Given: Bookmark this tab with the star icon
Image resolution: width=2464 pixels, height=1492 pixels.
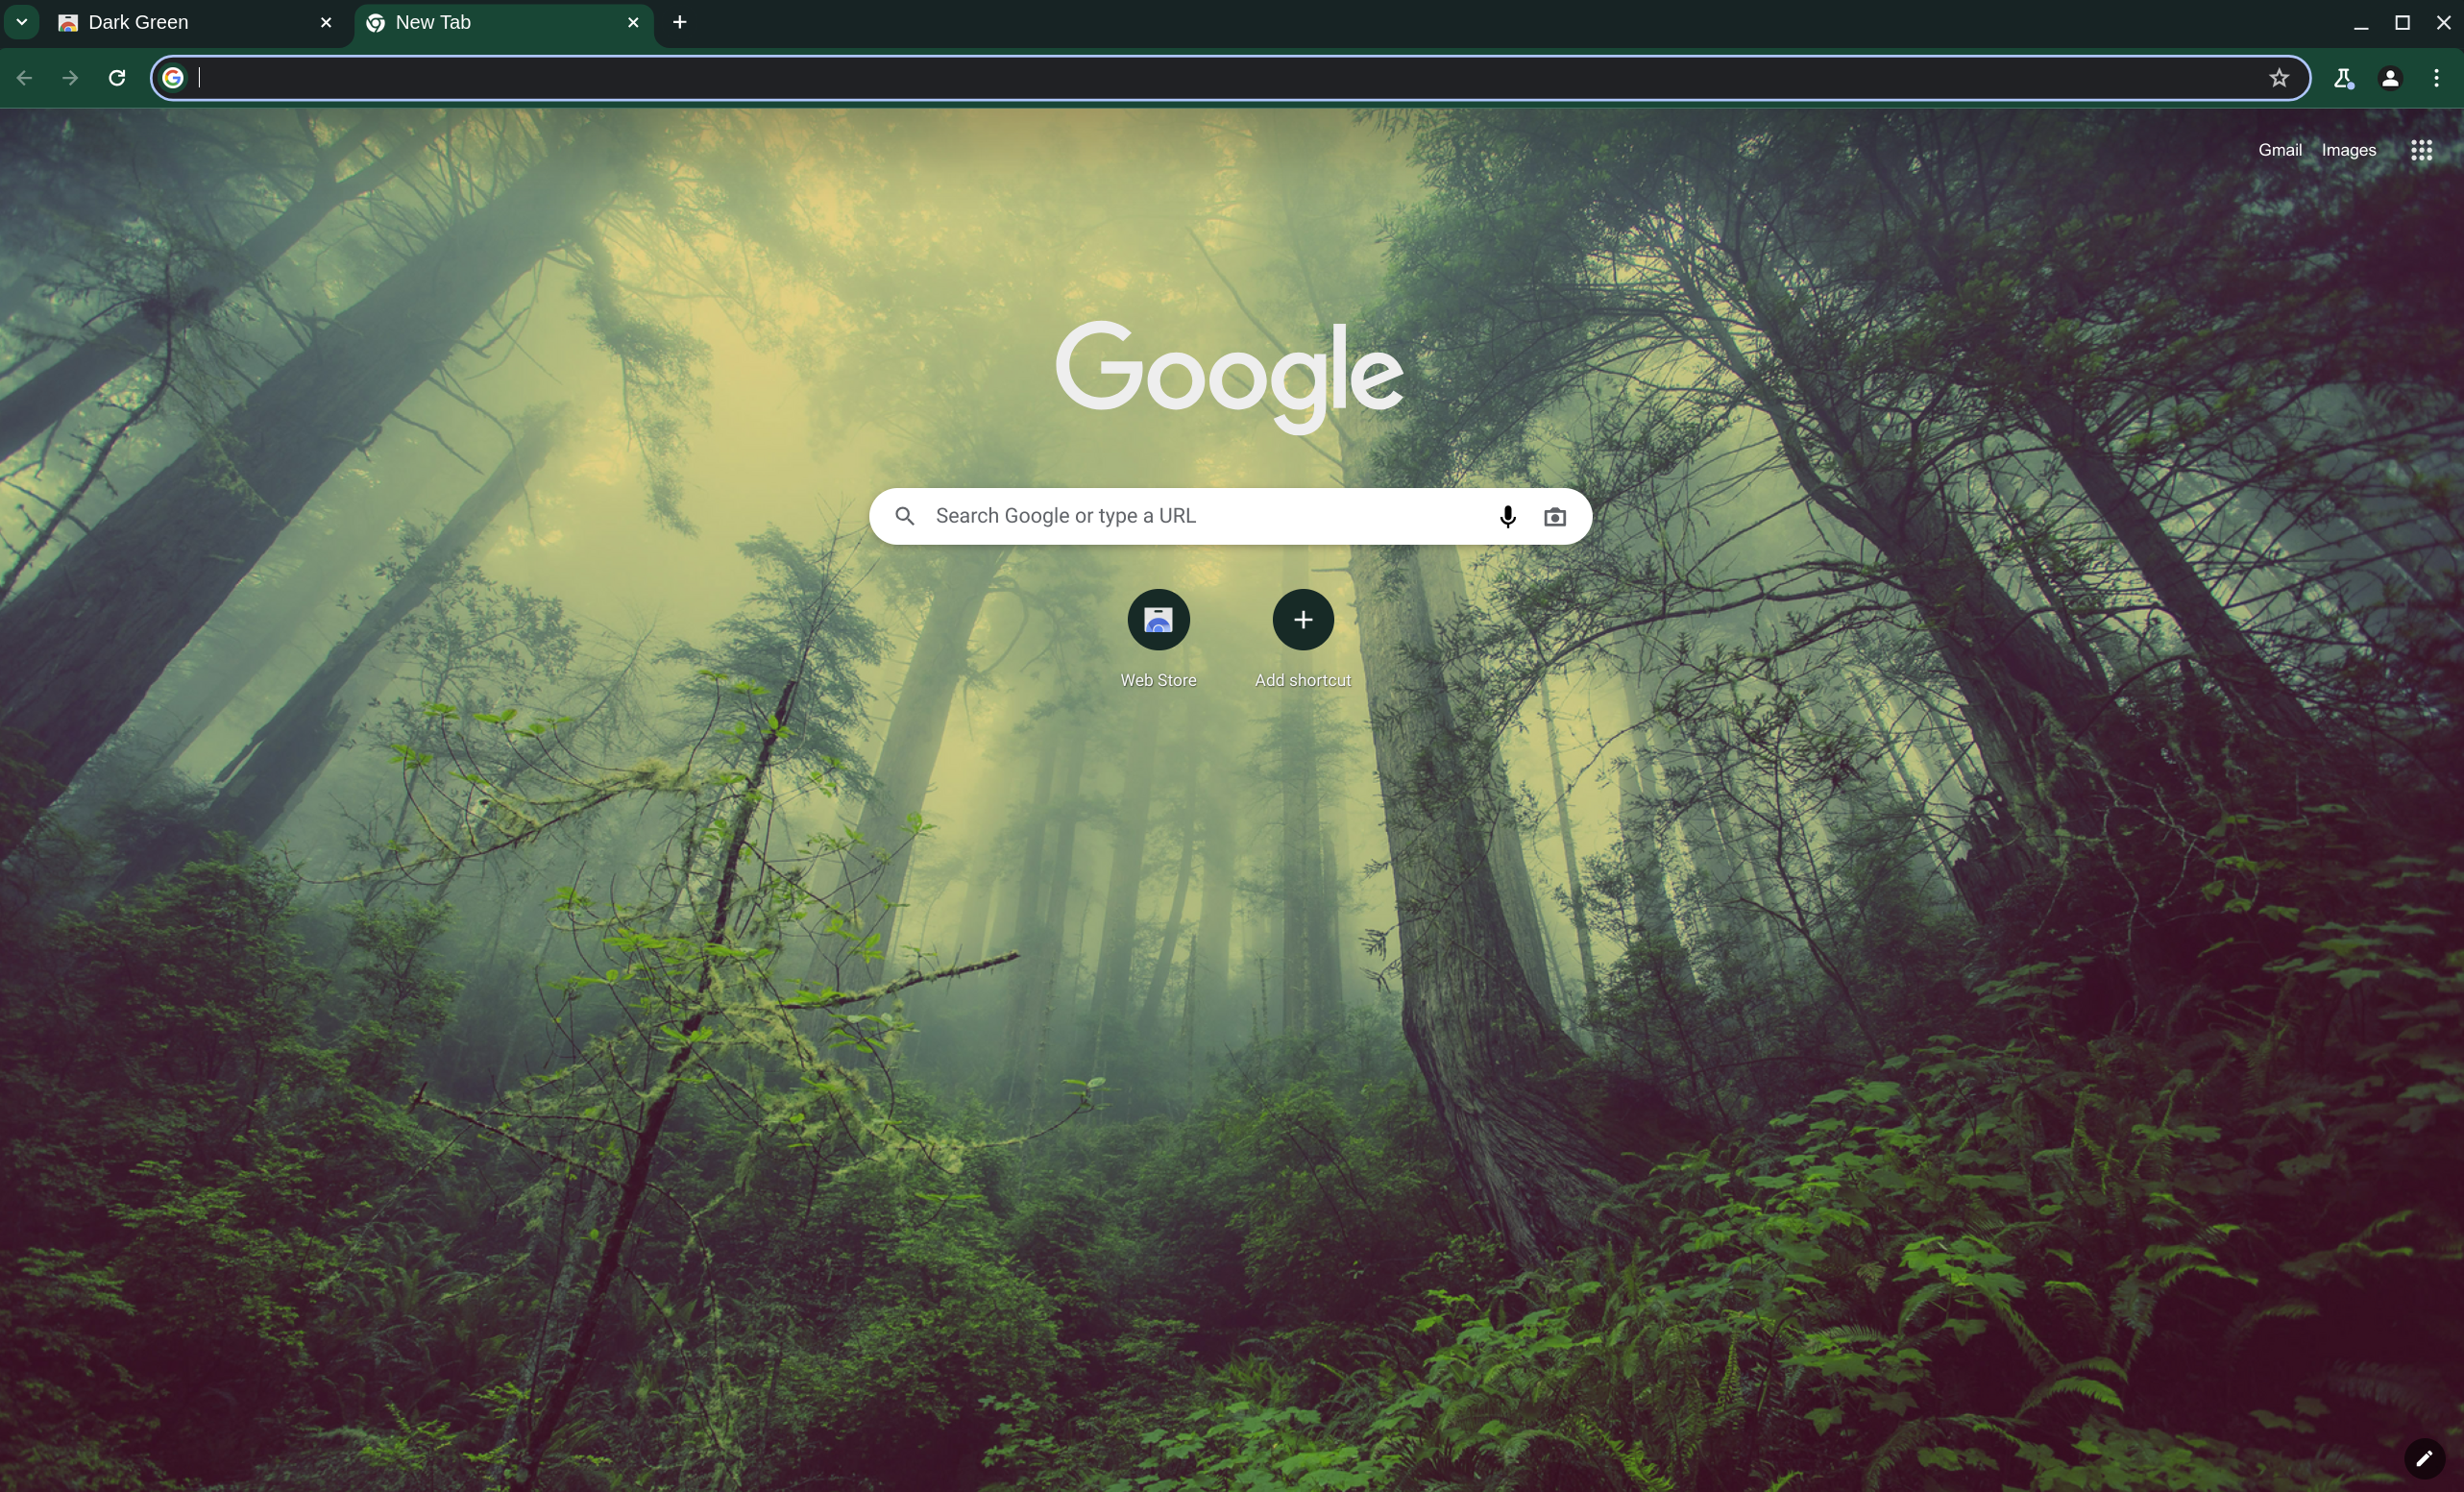Looking at the screenshot, I should (x=2279, y=78).
